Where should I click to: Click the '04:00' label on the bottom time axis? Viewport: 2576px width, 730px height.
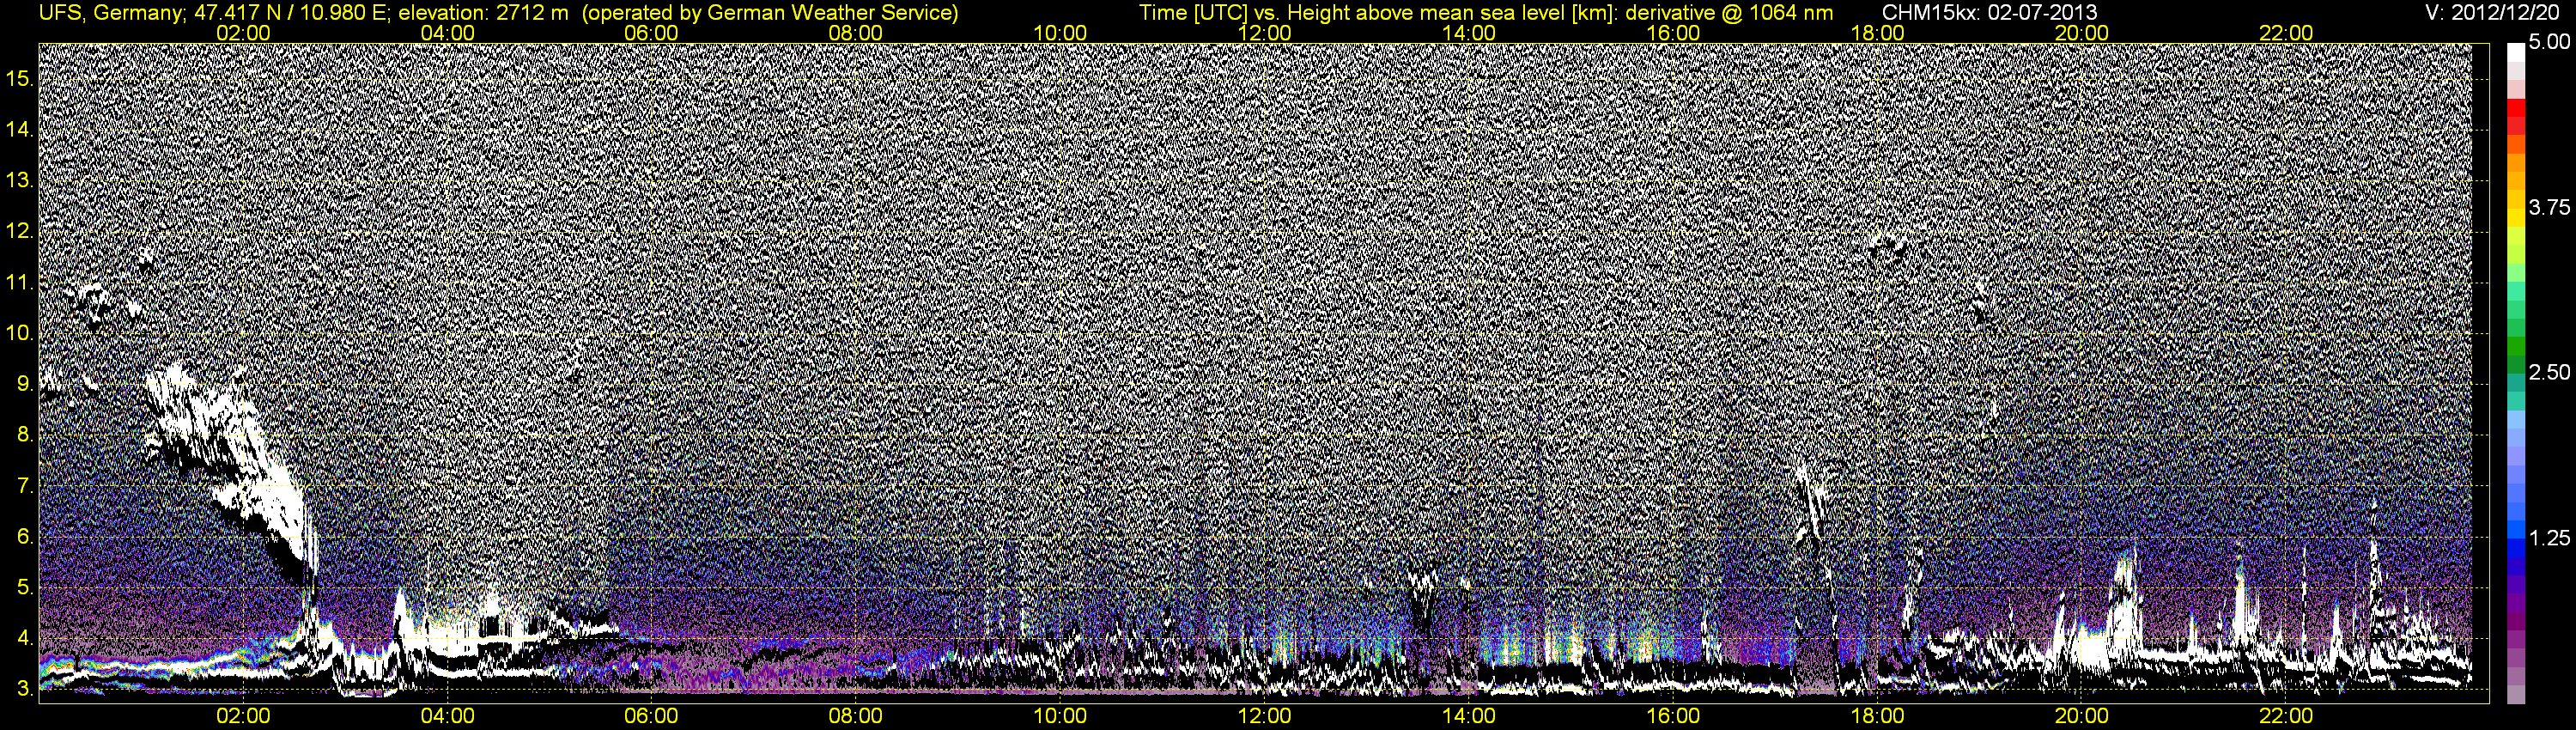coord(447,716)
